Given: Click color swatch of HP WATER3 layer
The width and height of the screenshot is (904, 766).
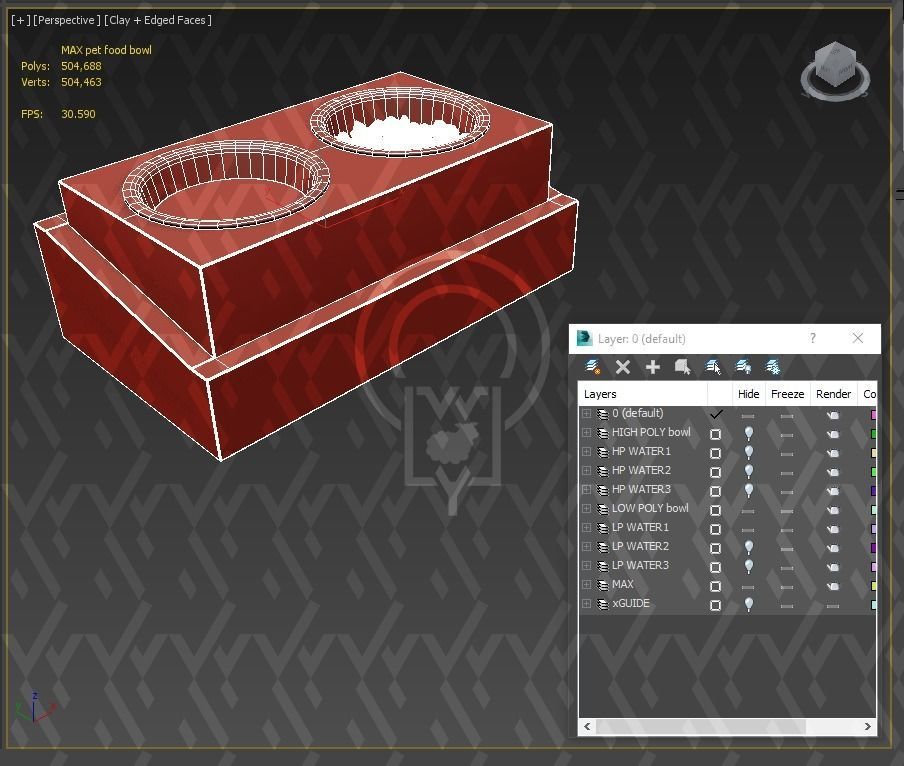Looking at the screenshot, I should point(873,490).
